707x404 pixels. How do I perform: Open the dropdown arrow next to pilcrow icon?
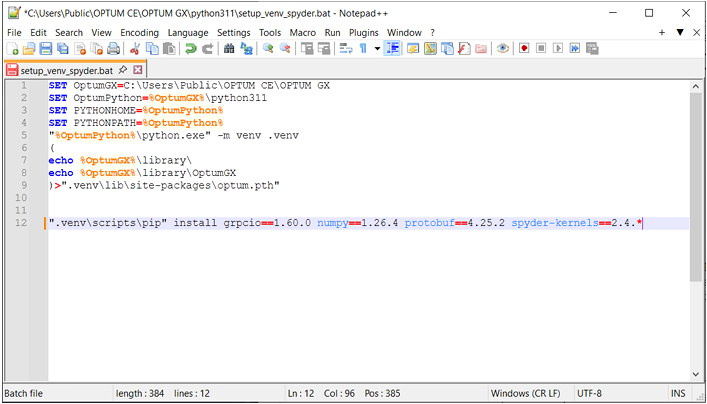point(377,48)
